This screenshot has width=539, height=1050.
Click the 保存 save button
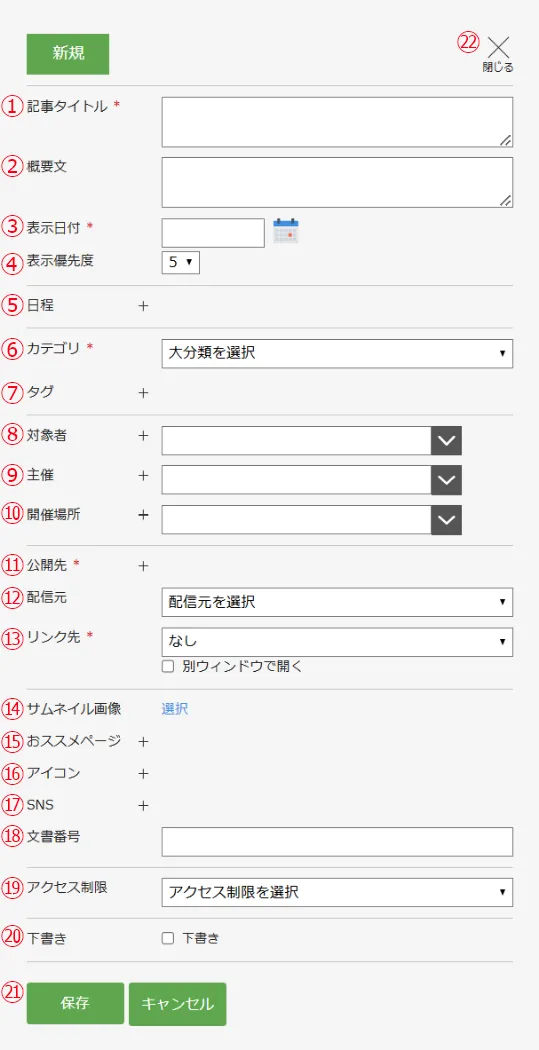coord(76,1004)
